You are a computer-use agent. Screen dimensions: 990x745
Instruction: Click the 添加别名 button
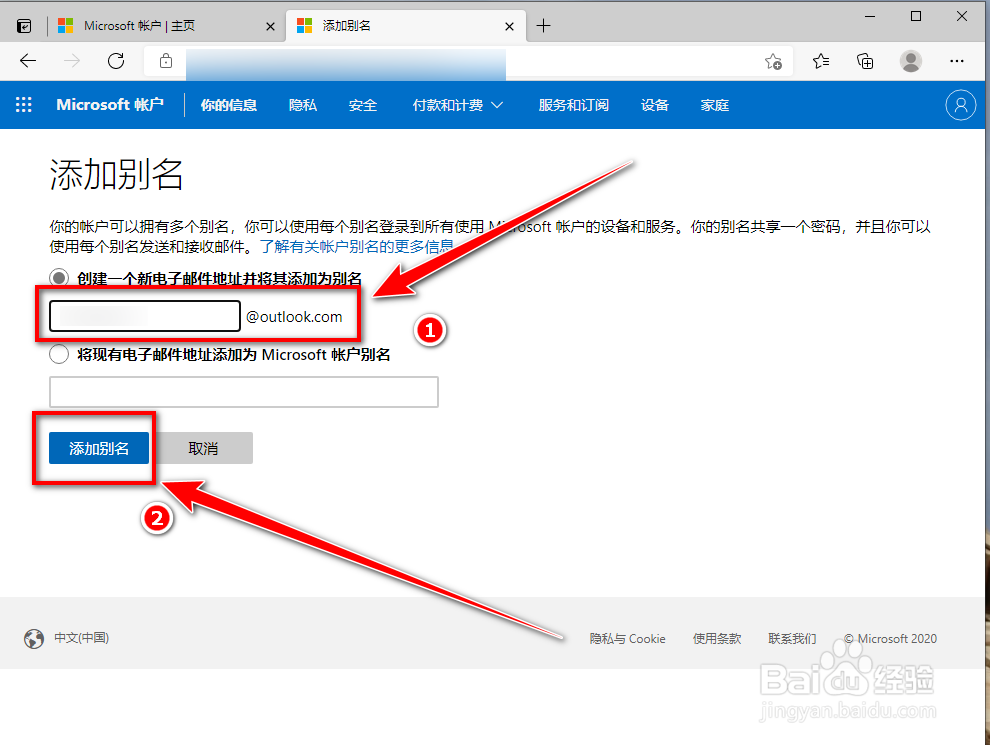click(99, 448)
